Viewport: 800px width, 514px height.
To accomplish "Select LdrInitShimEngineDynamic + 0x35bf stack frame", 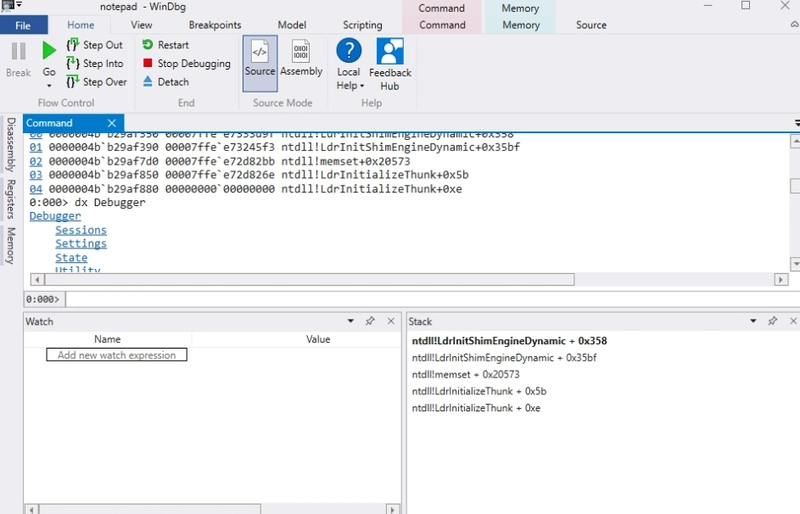I will coord(504,358).
